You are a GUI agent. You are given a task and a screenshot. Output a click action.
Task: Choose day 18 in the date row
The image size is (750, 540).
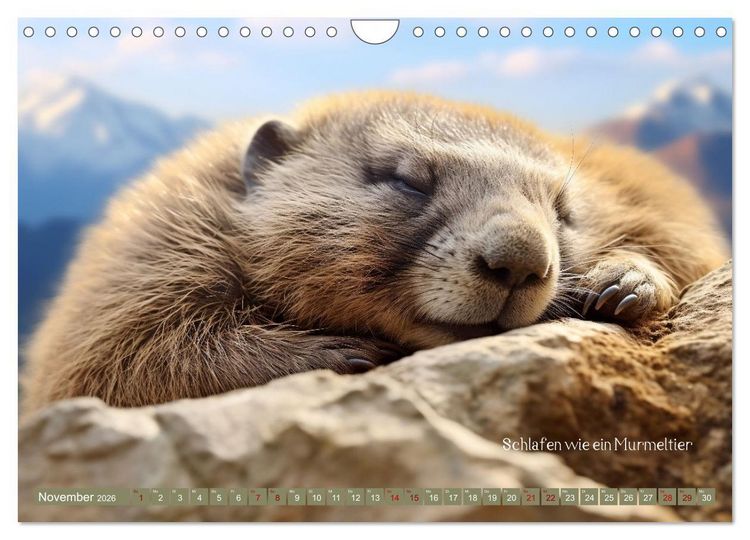coord(473,497)
